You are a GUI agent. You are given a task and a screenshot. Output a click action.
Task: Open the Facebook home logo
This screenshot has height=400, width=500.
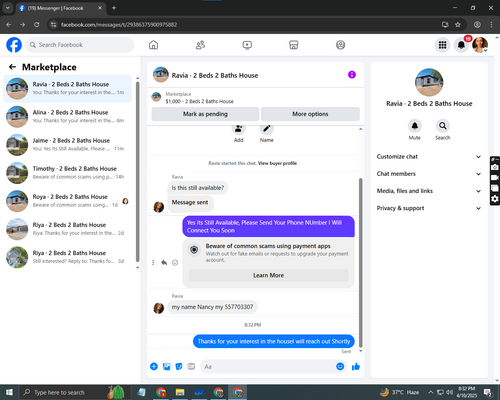pyautogui.click(x=14, y=45)
